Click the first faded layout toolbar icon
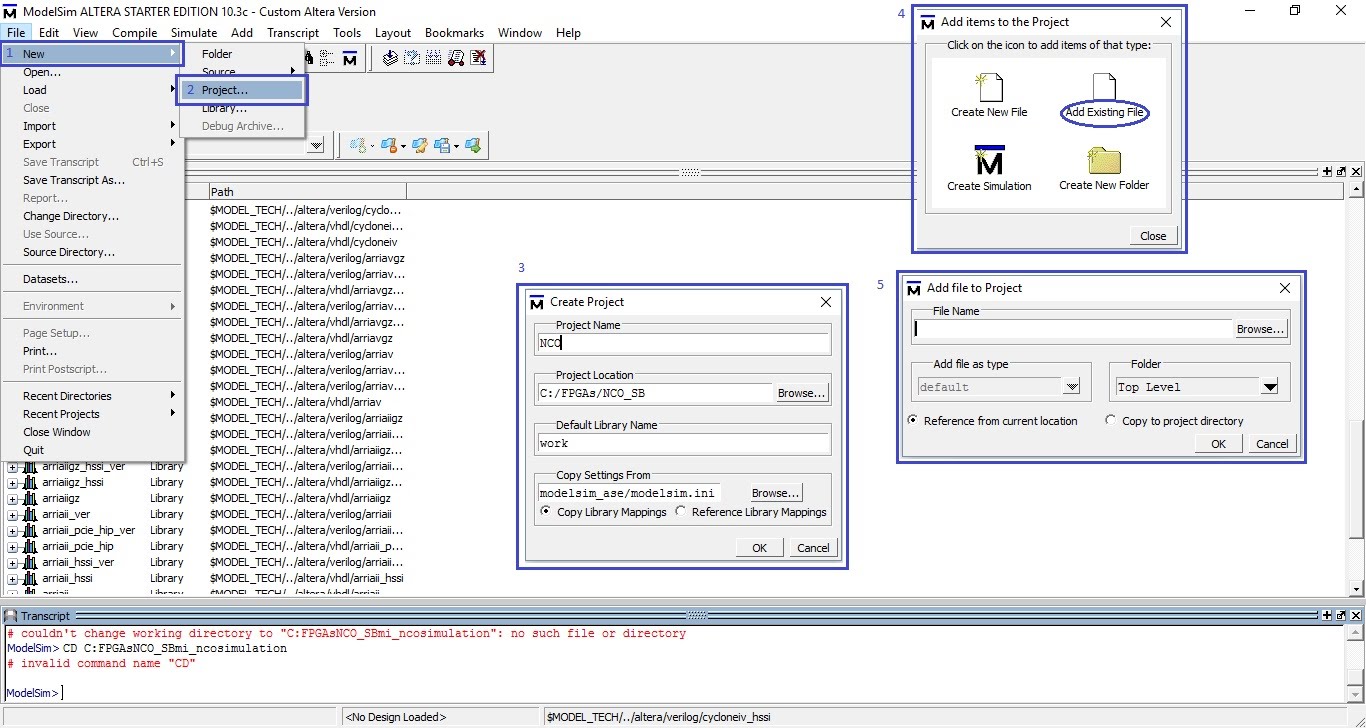This screenshot has height=728, width=1366. tap(357, 146)
